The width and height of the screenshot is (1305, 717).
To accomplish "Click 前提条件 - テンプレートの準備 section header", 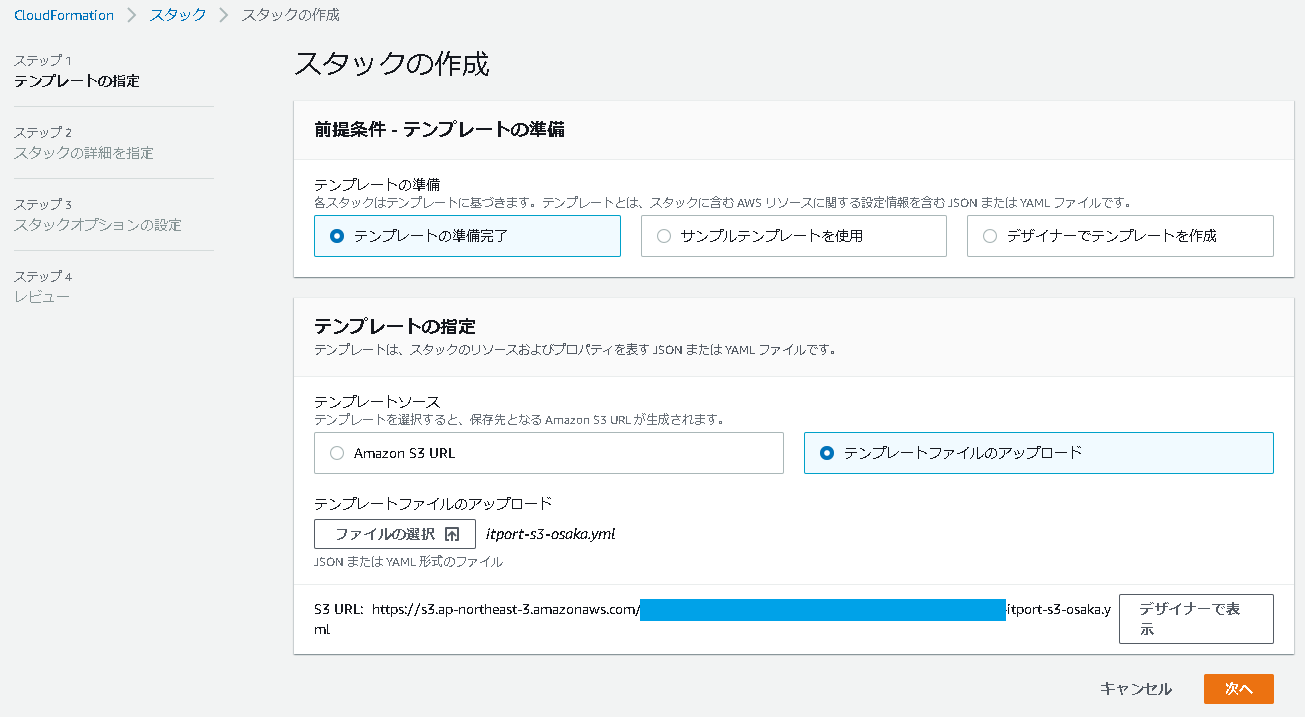I will [439, 129].
